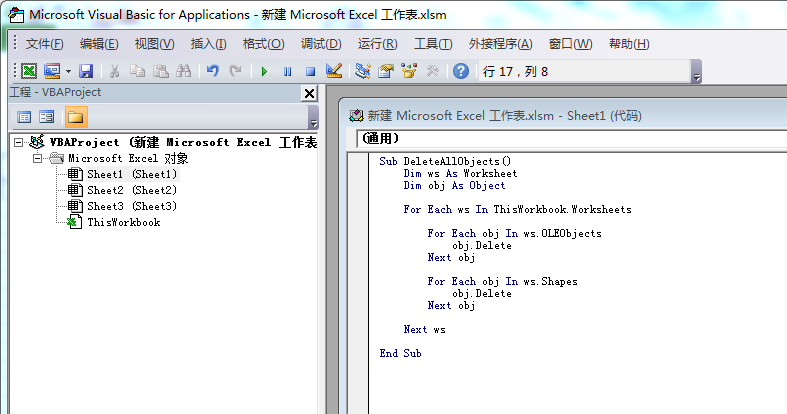Click the Sub DeleteAllObjects() code line

[445, 161]
